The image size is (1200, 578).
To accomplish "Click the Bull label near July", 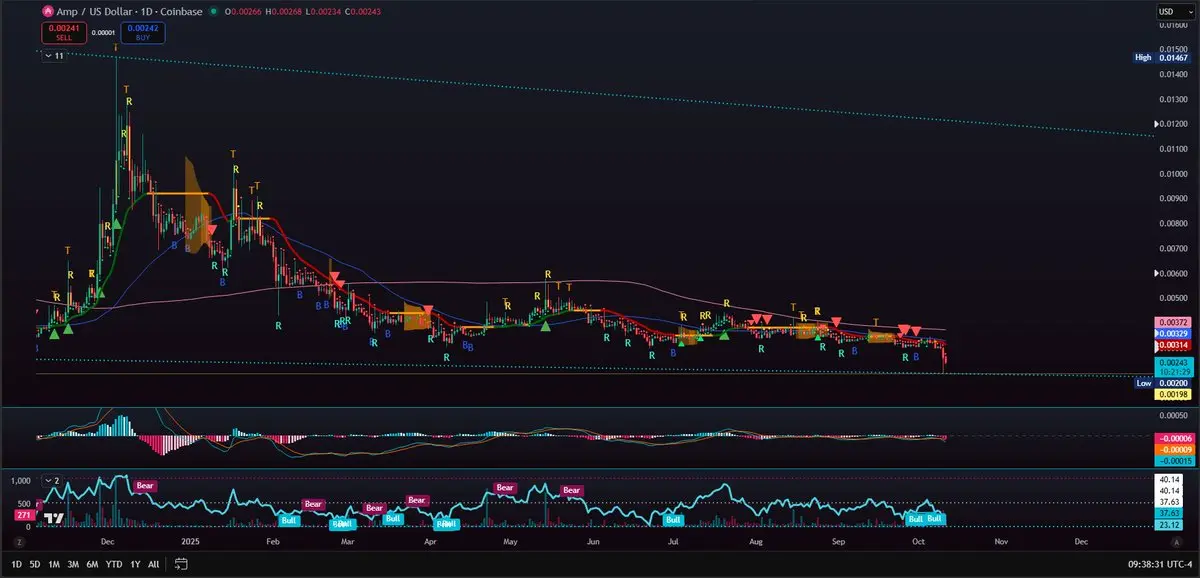I will pos(674,520).
